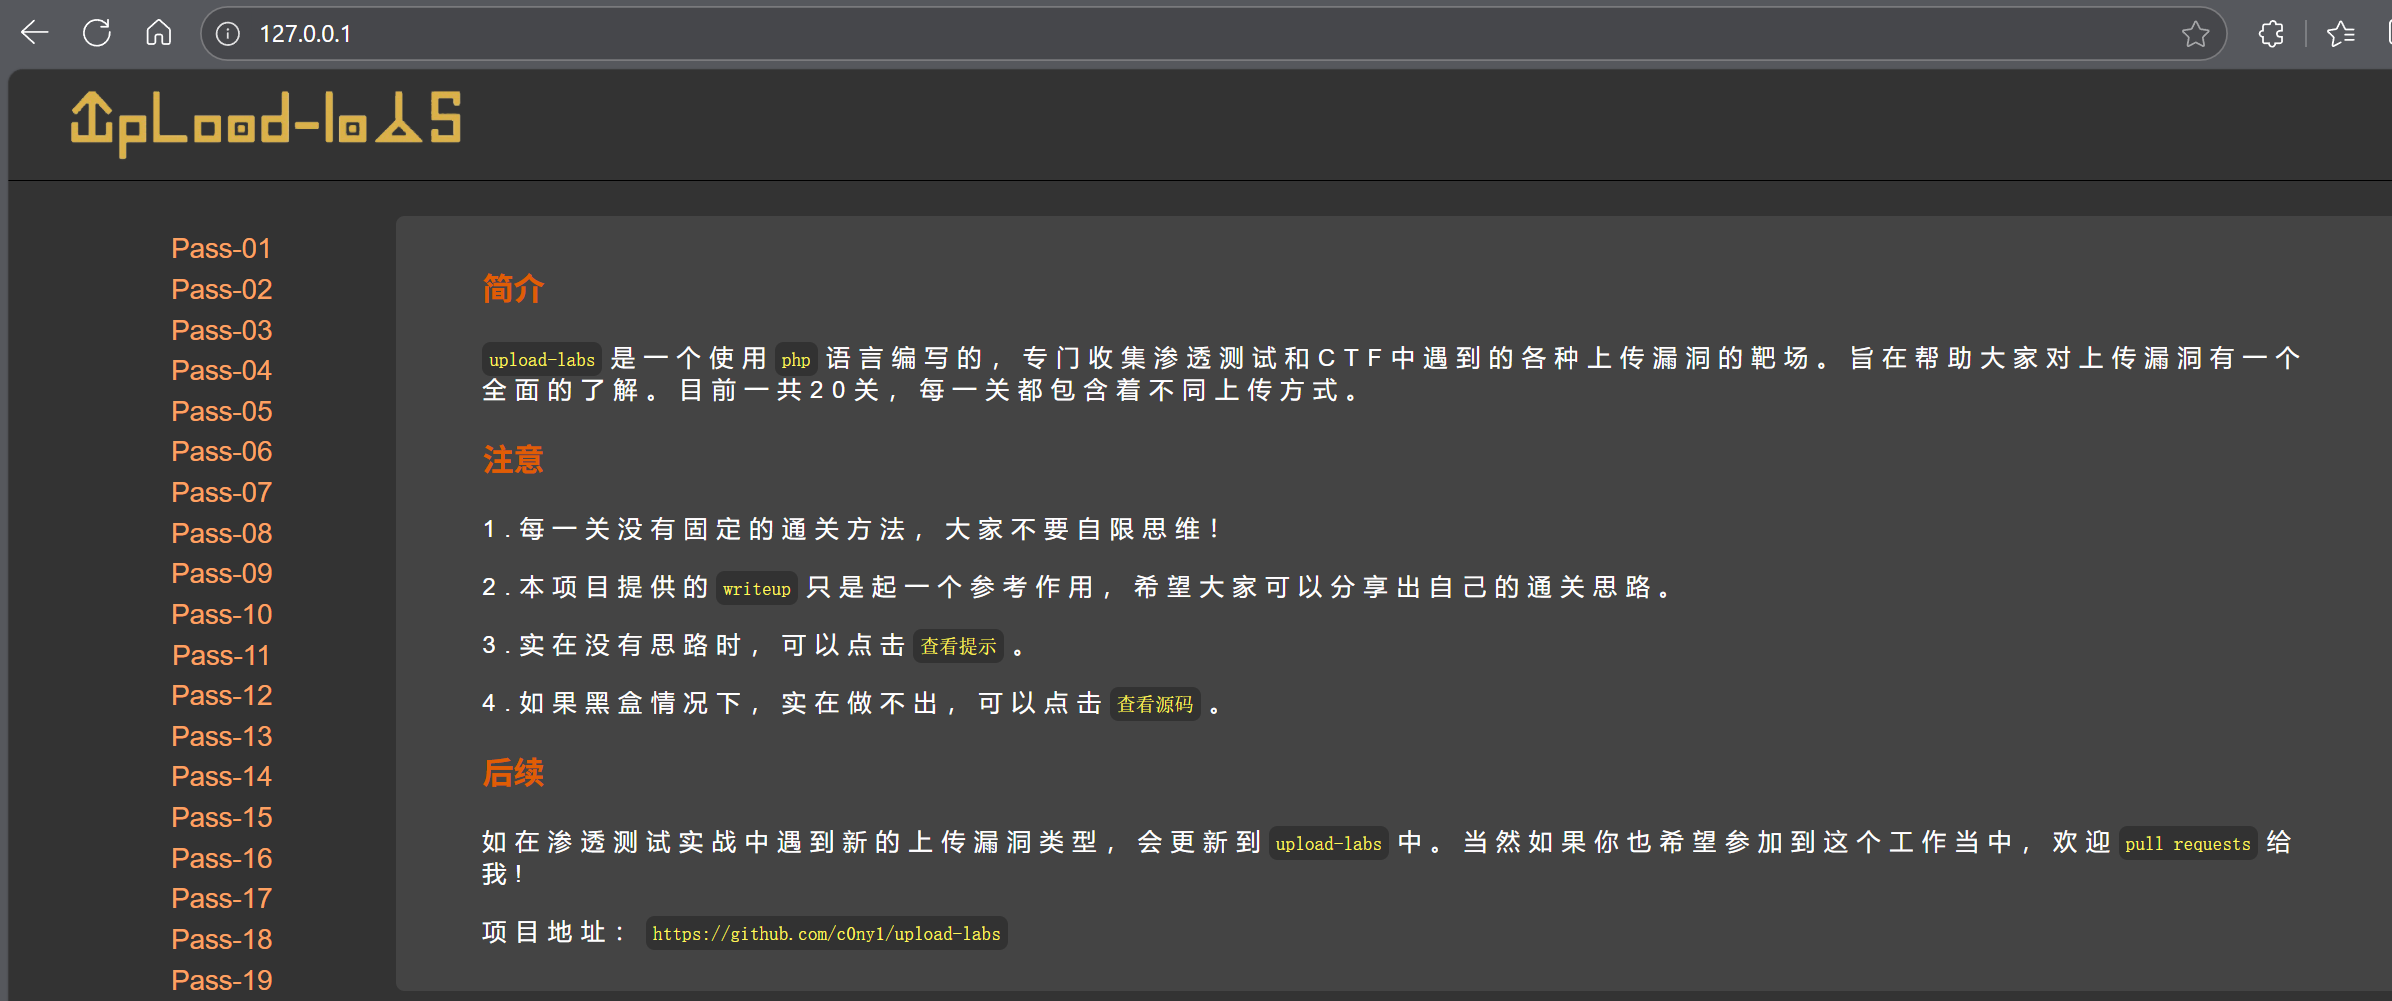2392x1001 pixels.
Task: Click Pass-12 in the sidebar
Action: [x=221, y=695]
